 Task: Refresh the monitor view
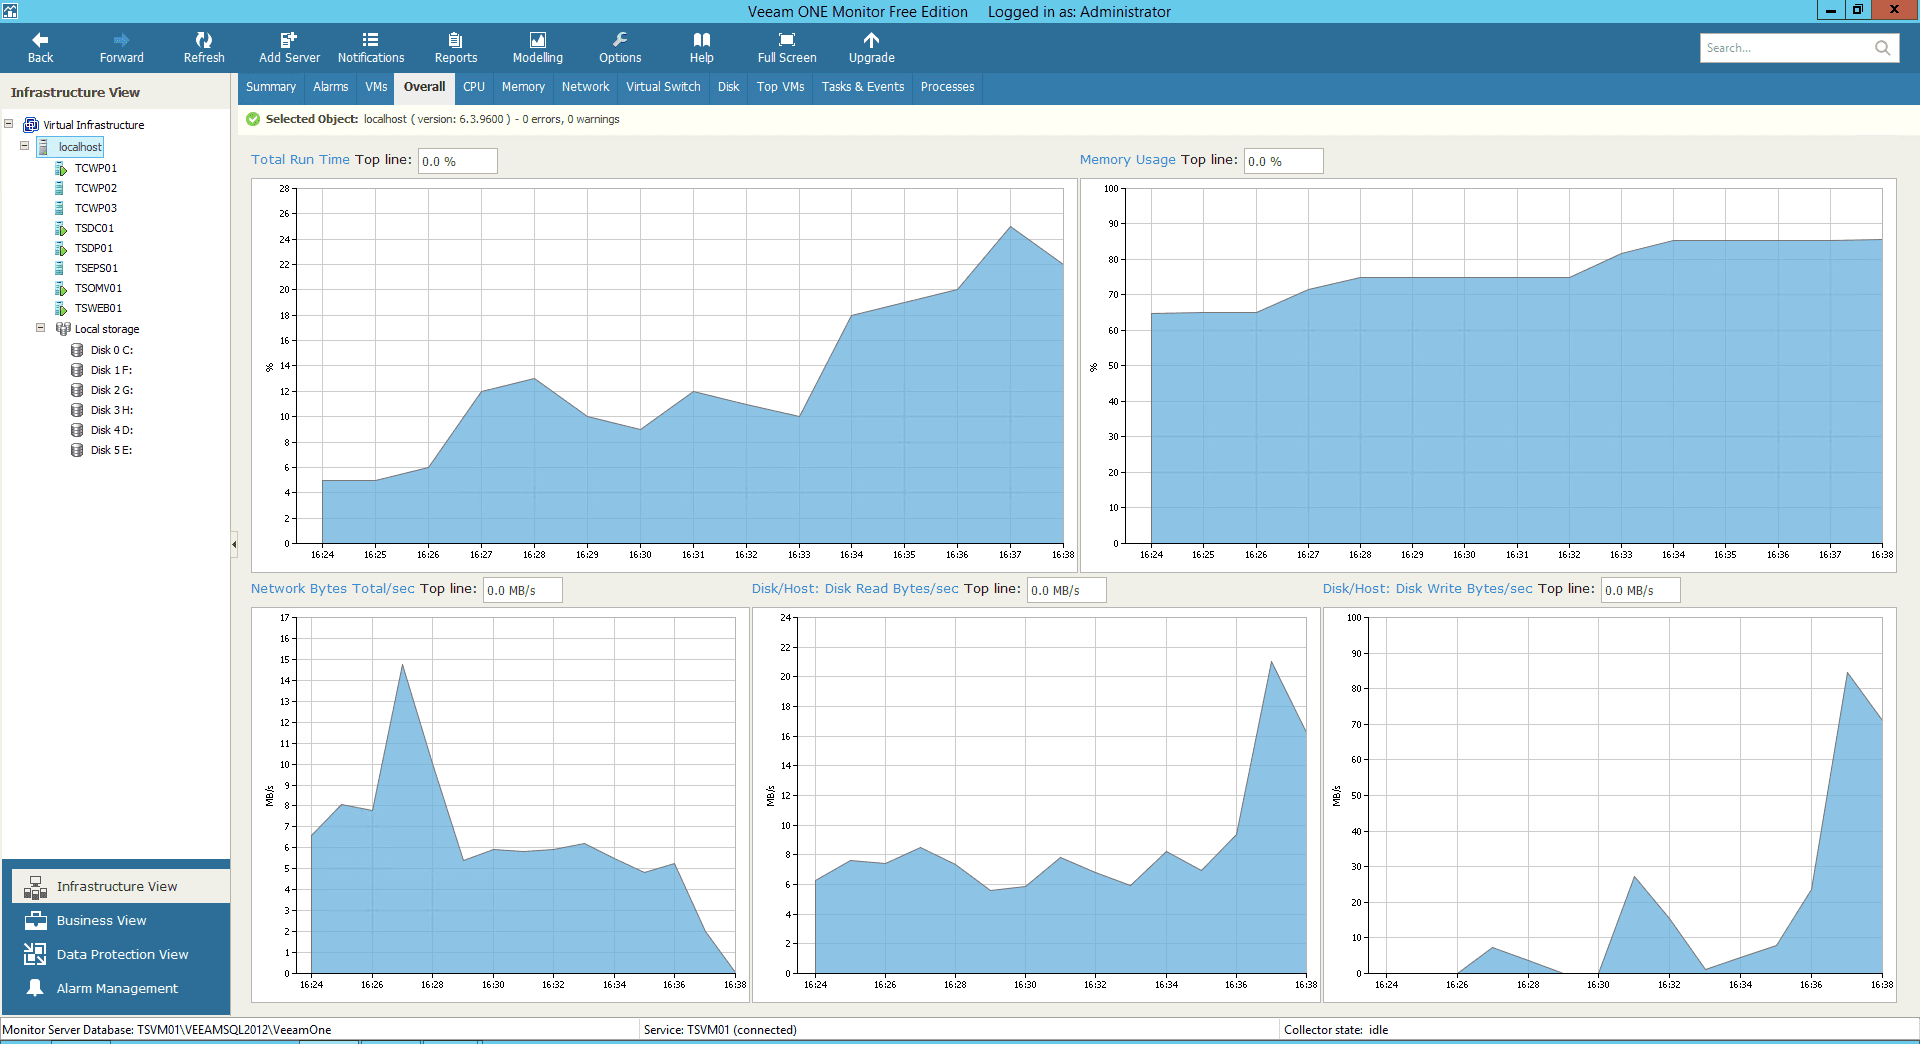[204, 48]
